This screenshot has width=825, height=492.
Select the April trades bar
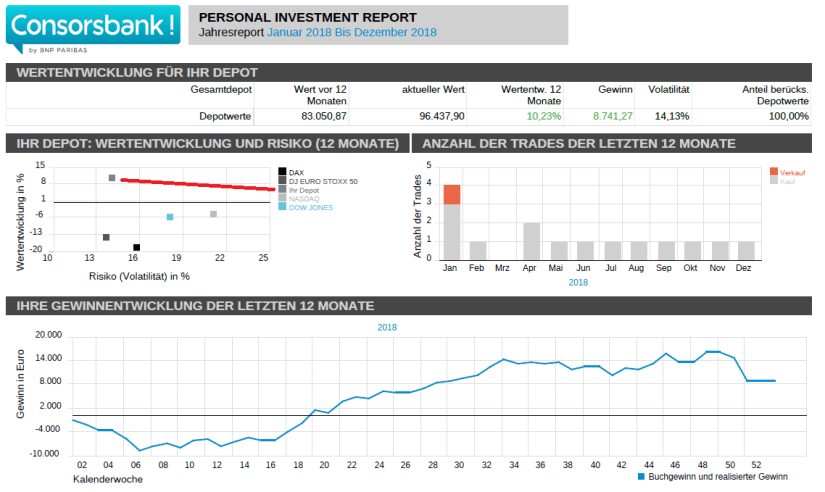(531, 240)
